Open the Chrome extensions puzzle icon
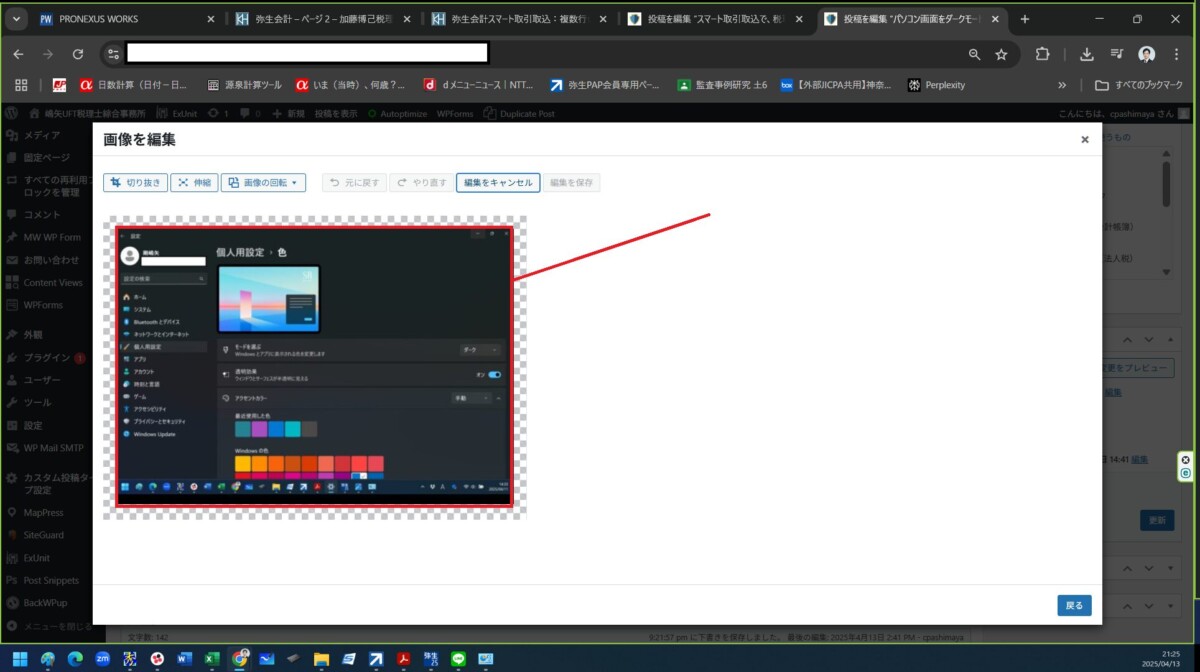This screenshot has width=1200, height=672. click(1042, 54)
